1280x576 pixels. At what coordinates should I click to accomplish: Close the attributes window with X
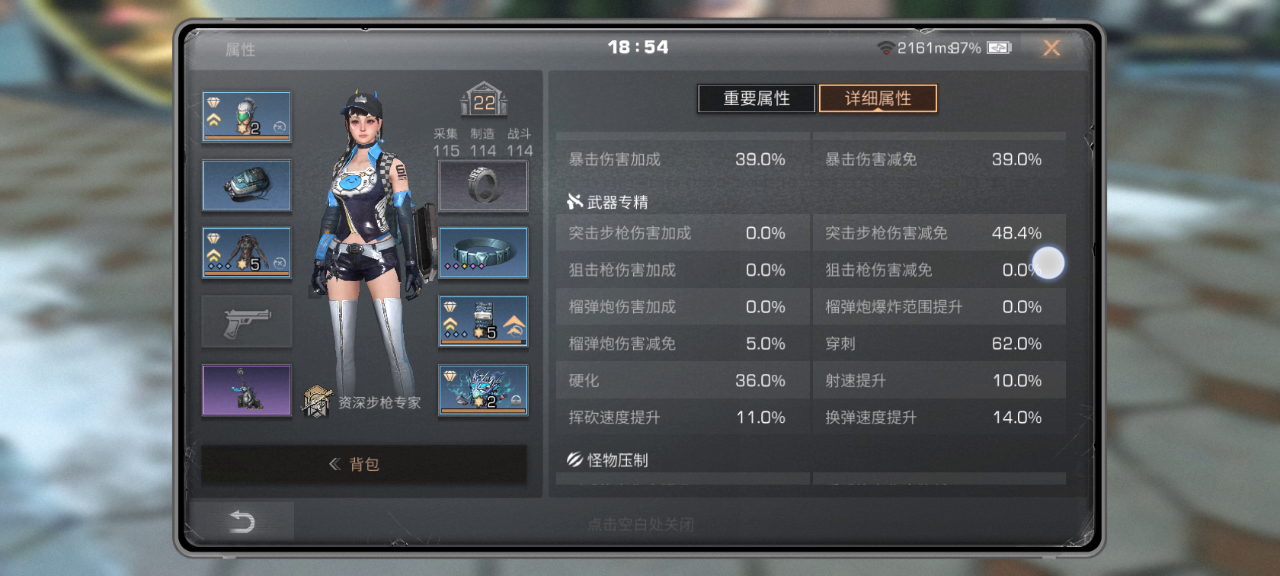point(1051,48)
